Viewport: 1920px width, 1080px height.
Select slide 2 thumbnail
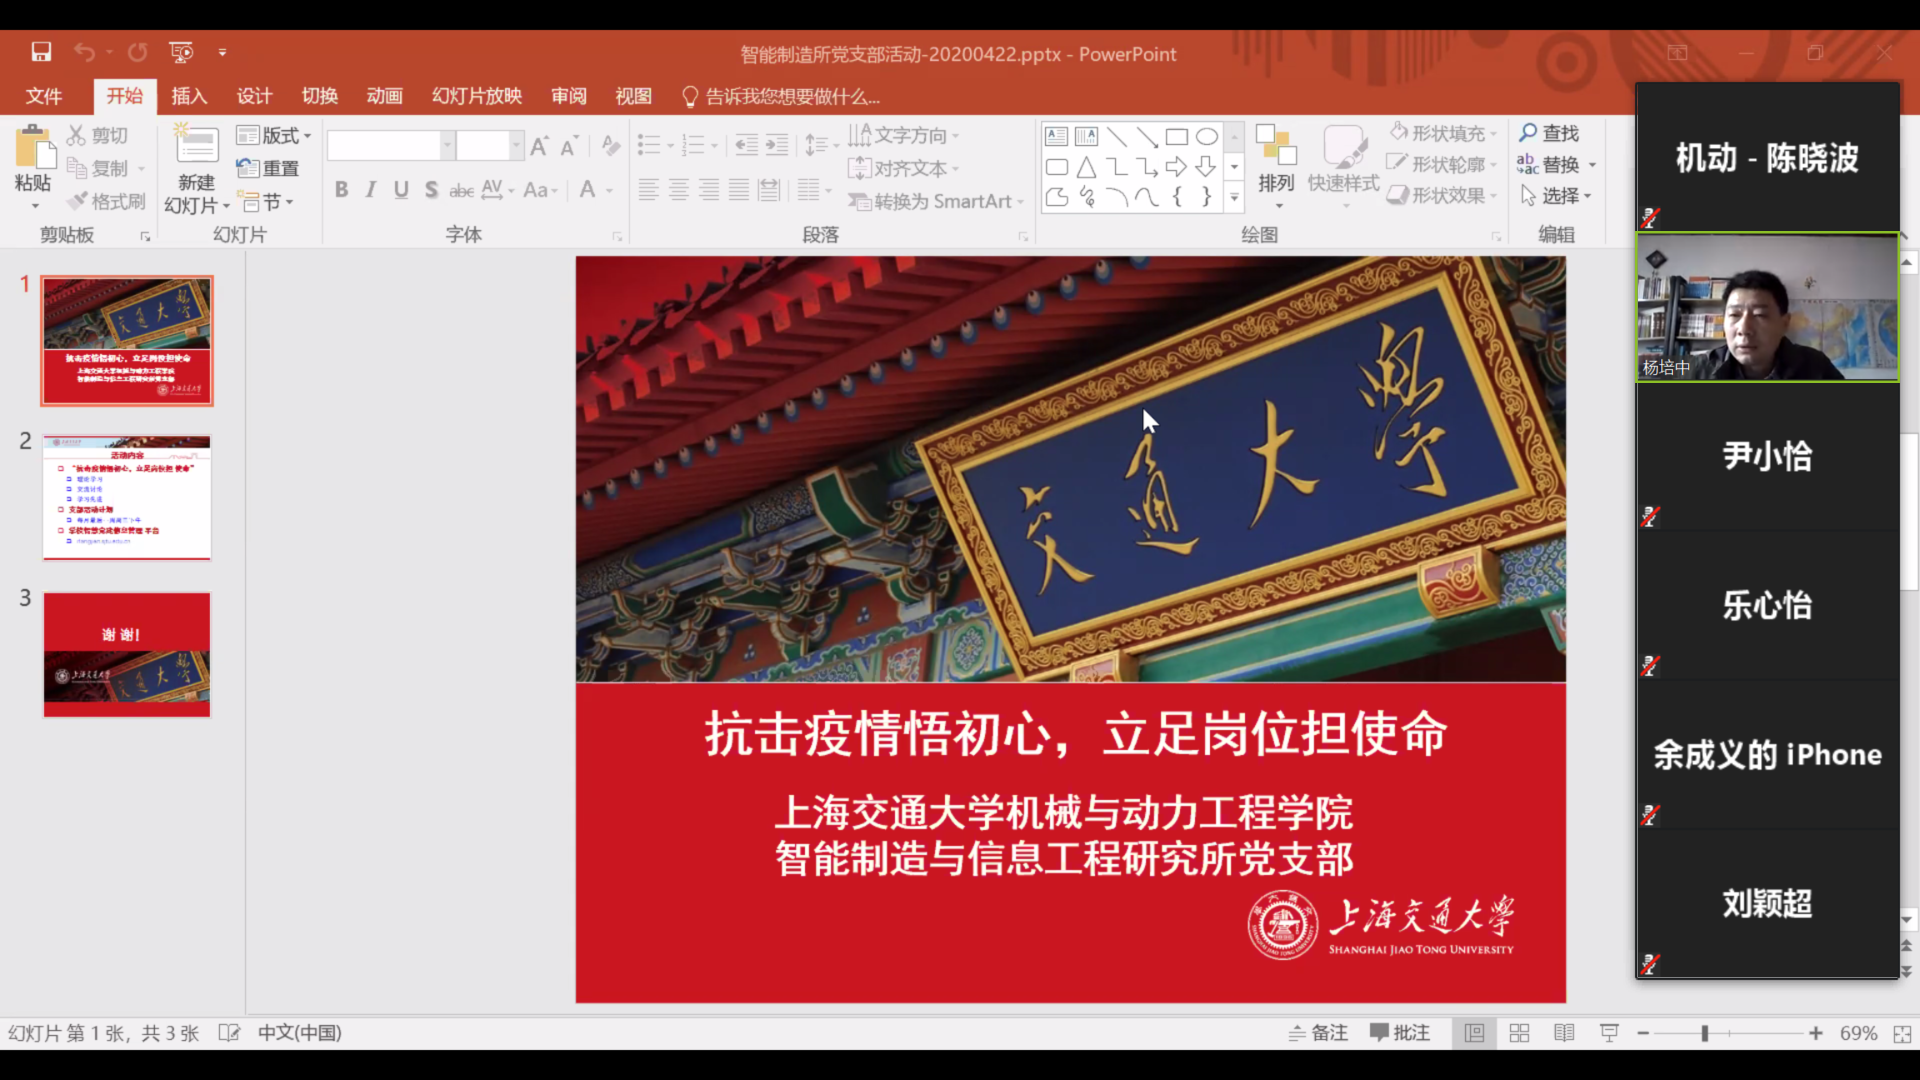[127, 497]
